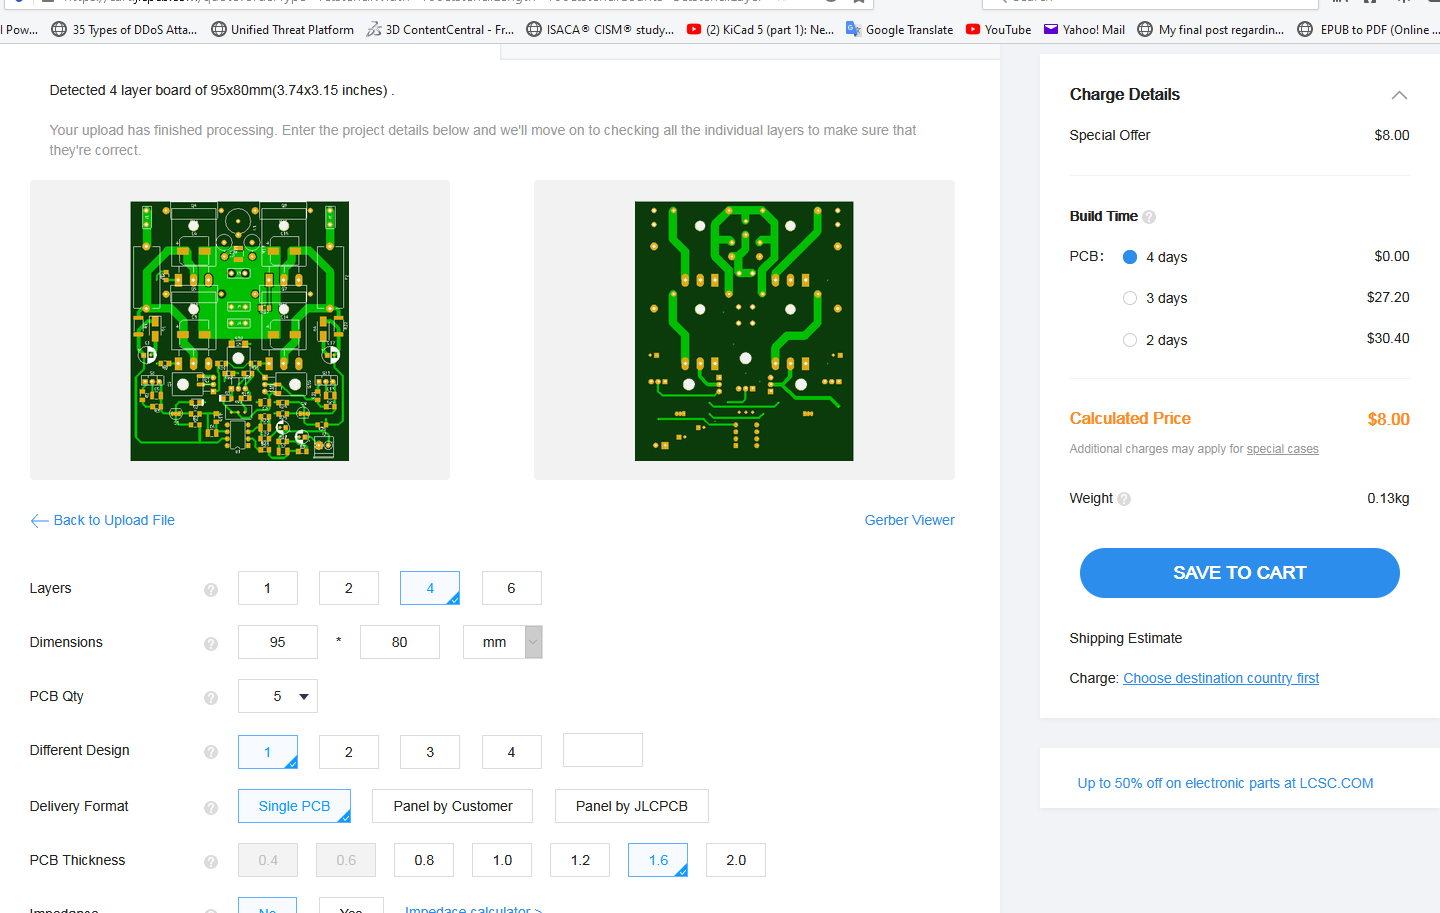Collapse the Charge Details panel
This screenshot has width=1440, height=913.
click(1399, 95)
